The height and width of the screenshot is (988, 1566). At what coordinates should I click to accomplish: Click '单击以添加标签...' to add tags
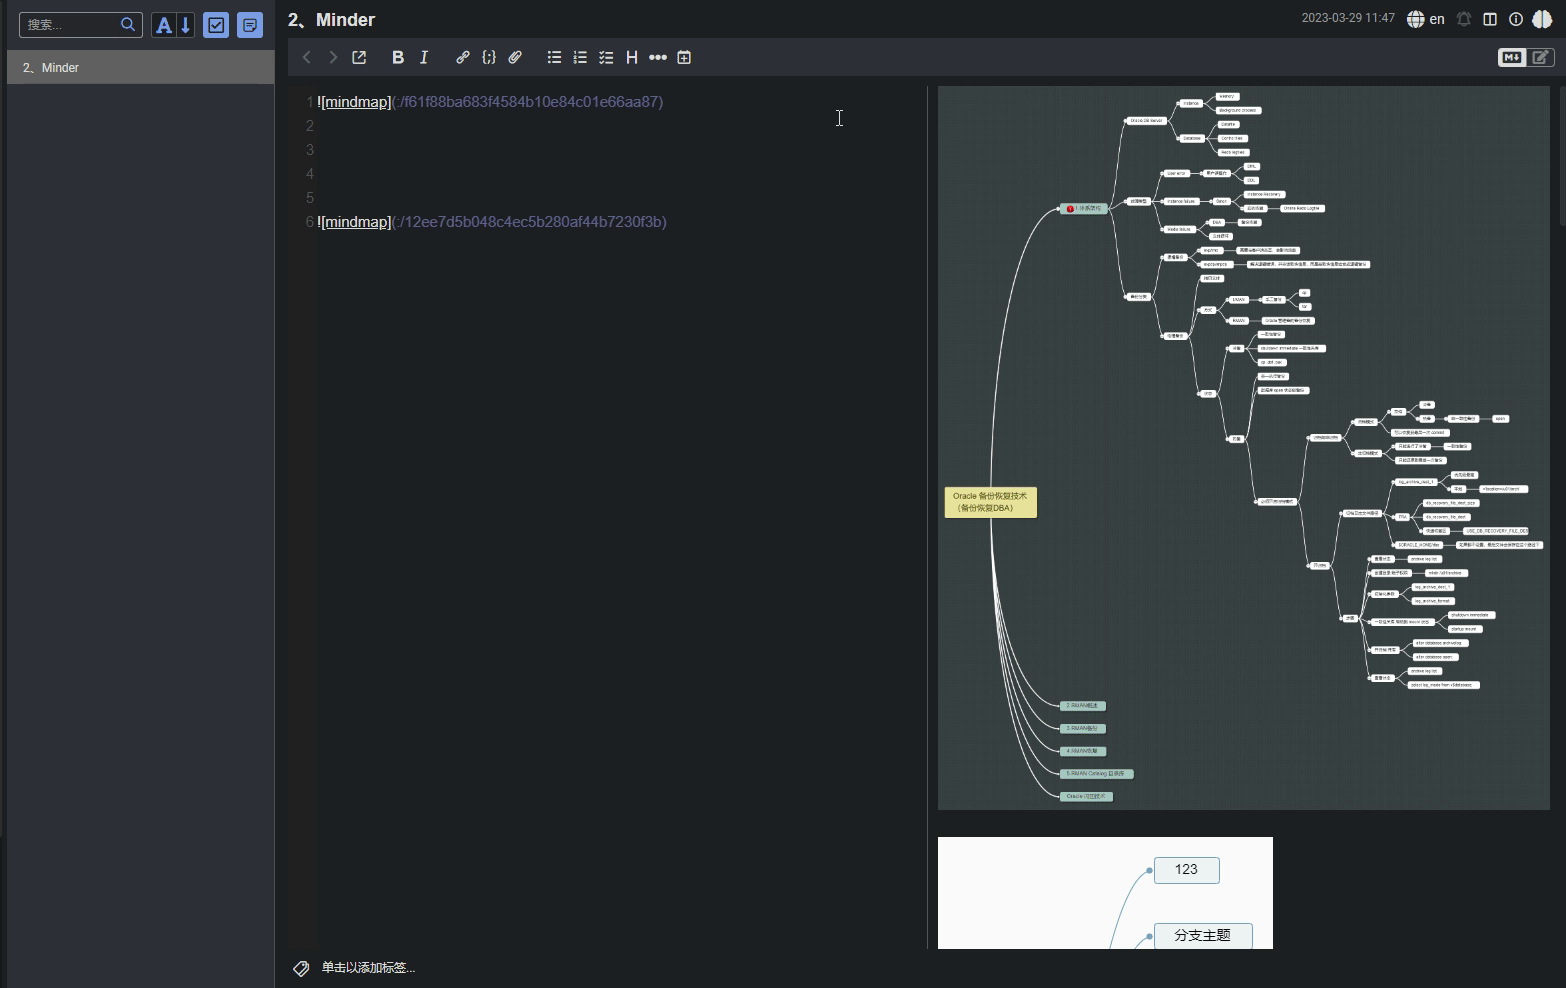(x=368, y=968)
